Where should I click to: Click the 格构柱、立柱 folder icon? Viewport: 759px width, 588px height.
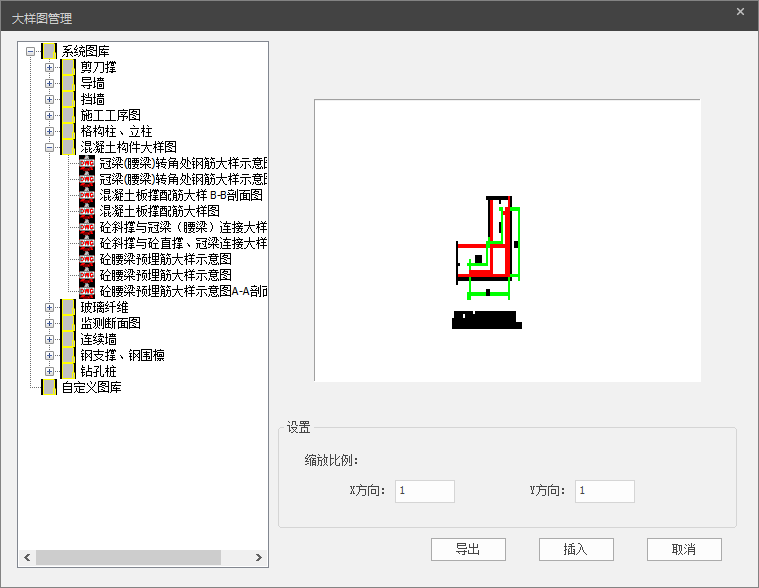tap(68, 131)
